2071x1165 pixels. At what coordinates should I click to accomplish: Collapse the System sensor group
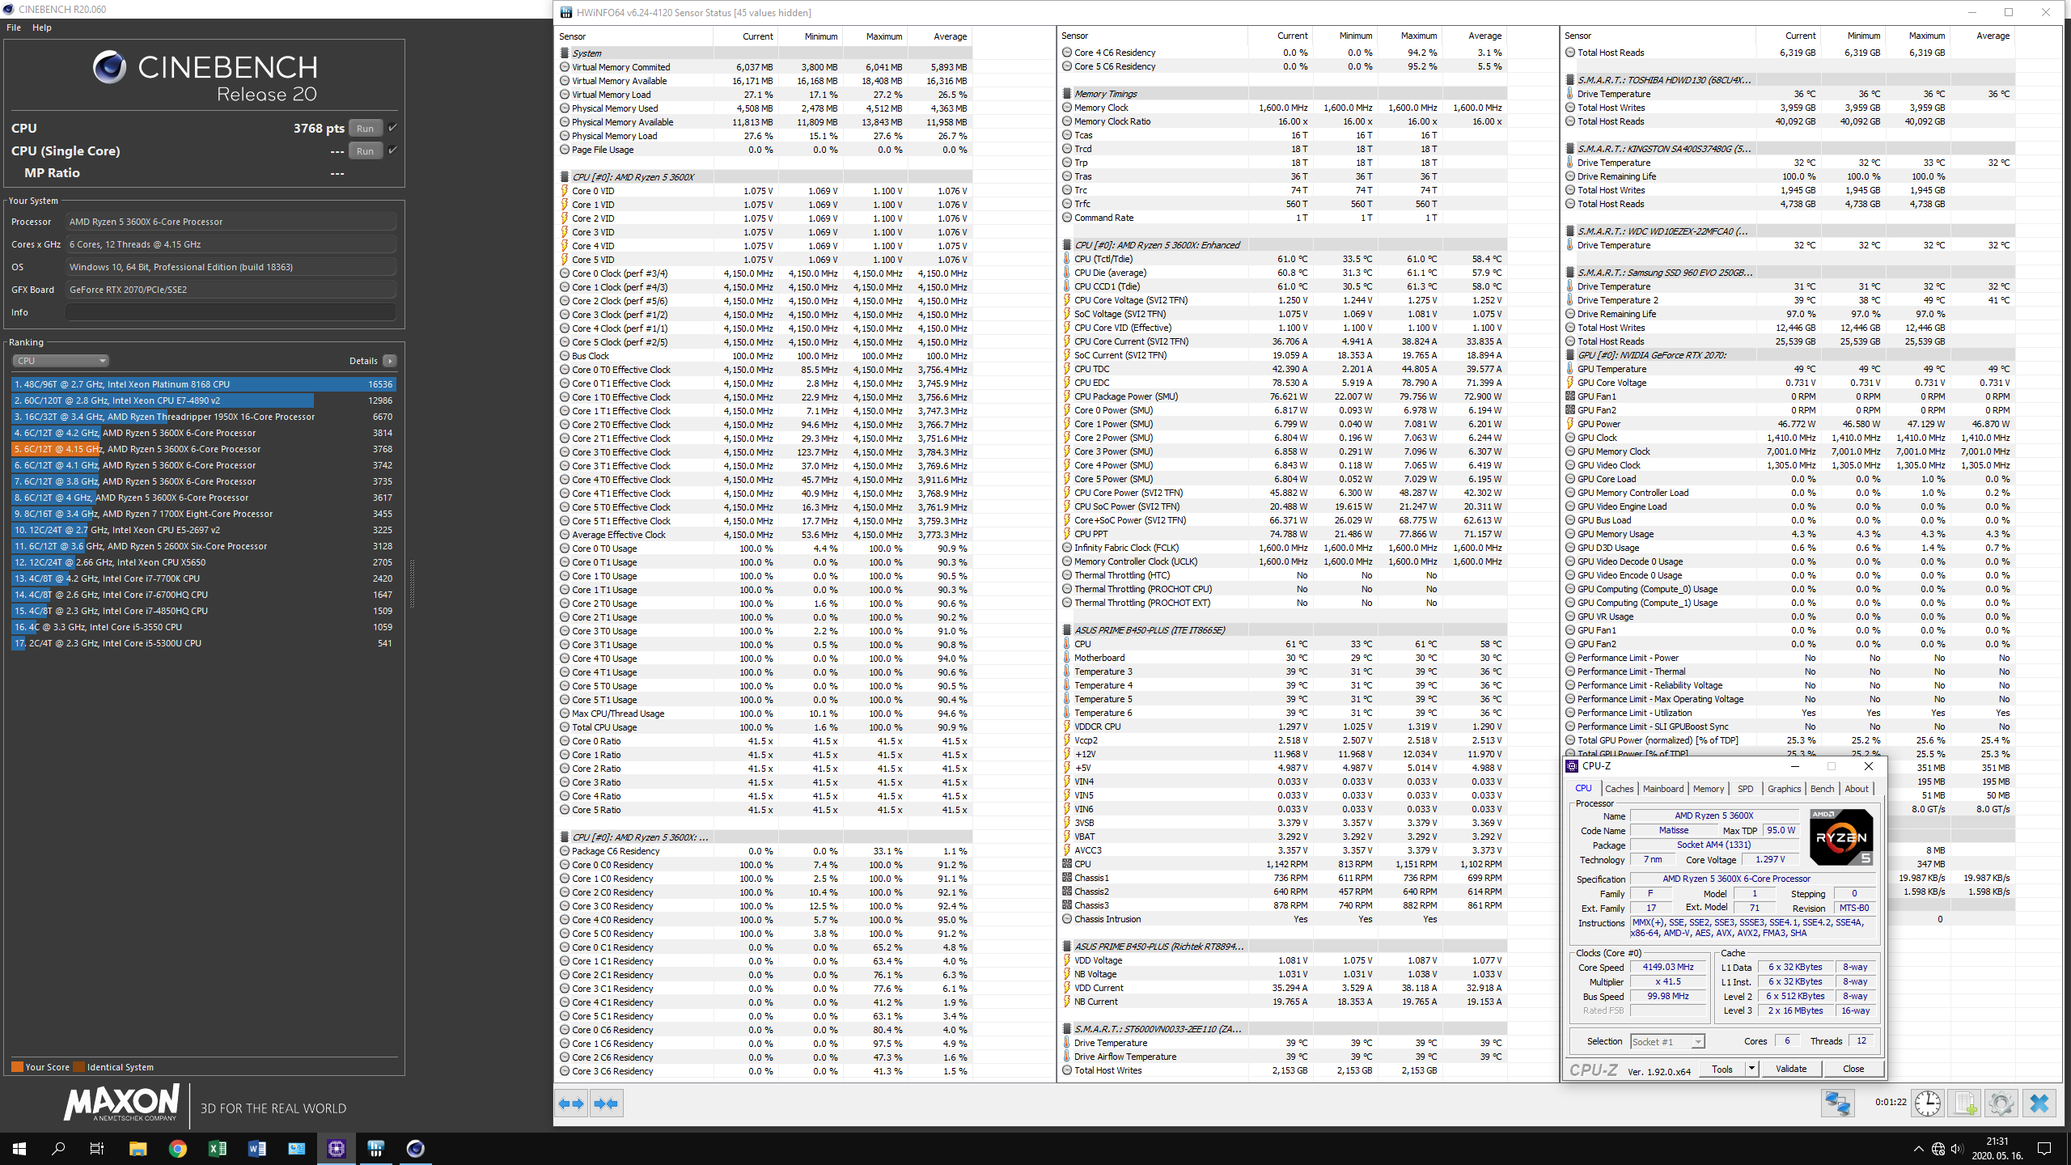(x=564, y=53)
